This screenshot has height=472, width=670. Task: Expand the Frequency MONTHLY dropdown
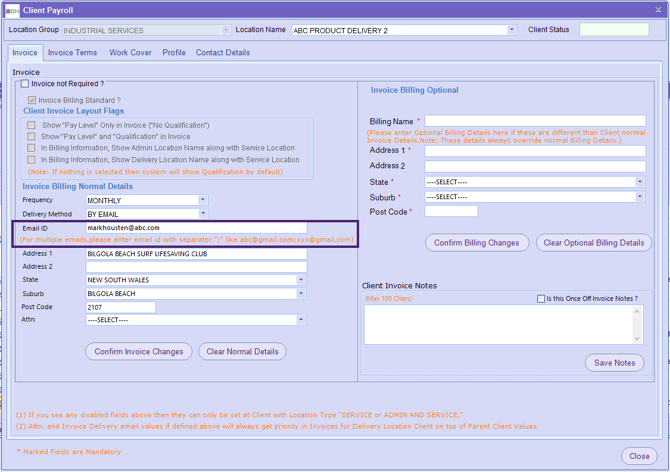click(203, 200)
